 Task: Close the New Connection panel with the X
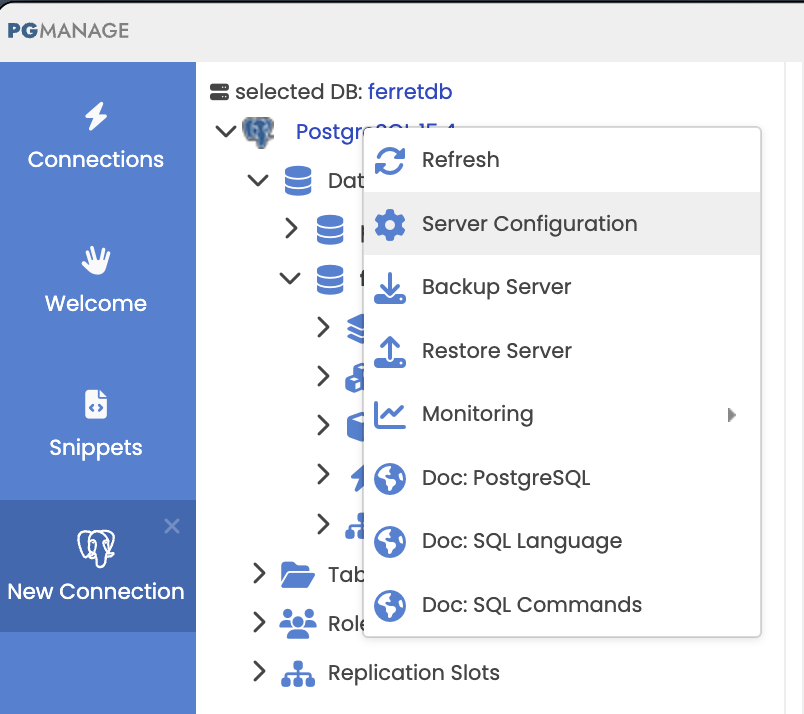172,526
